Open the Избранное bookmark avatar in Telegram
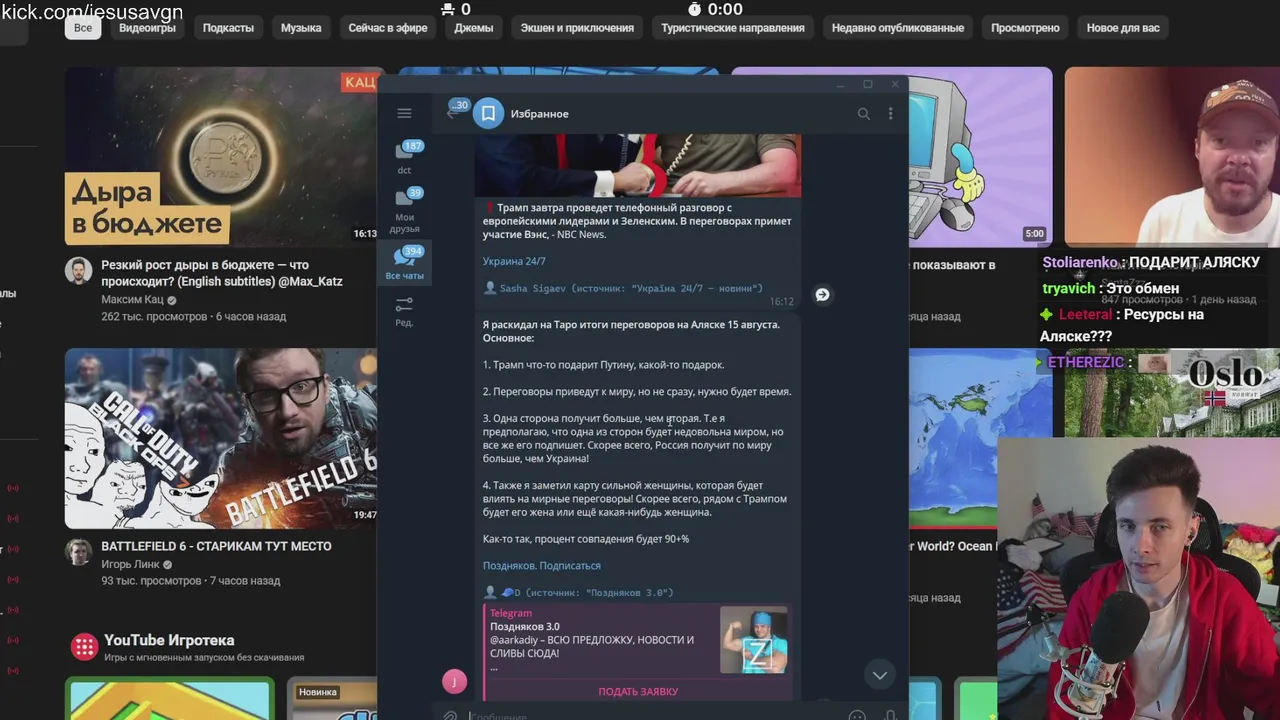 (488, 114)
